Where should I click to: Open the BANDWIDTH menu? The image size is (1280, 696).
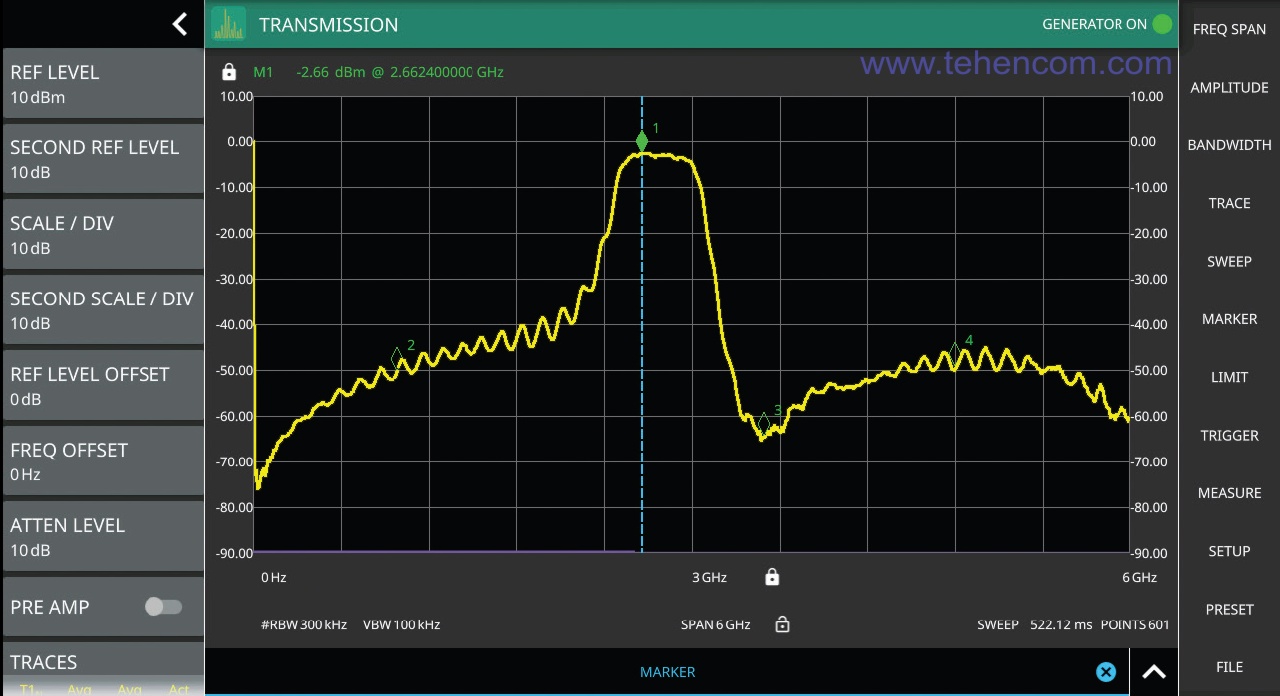(x=1229, y=145)
